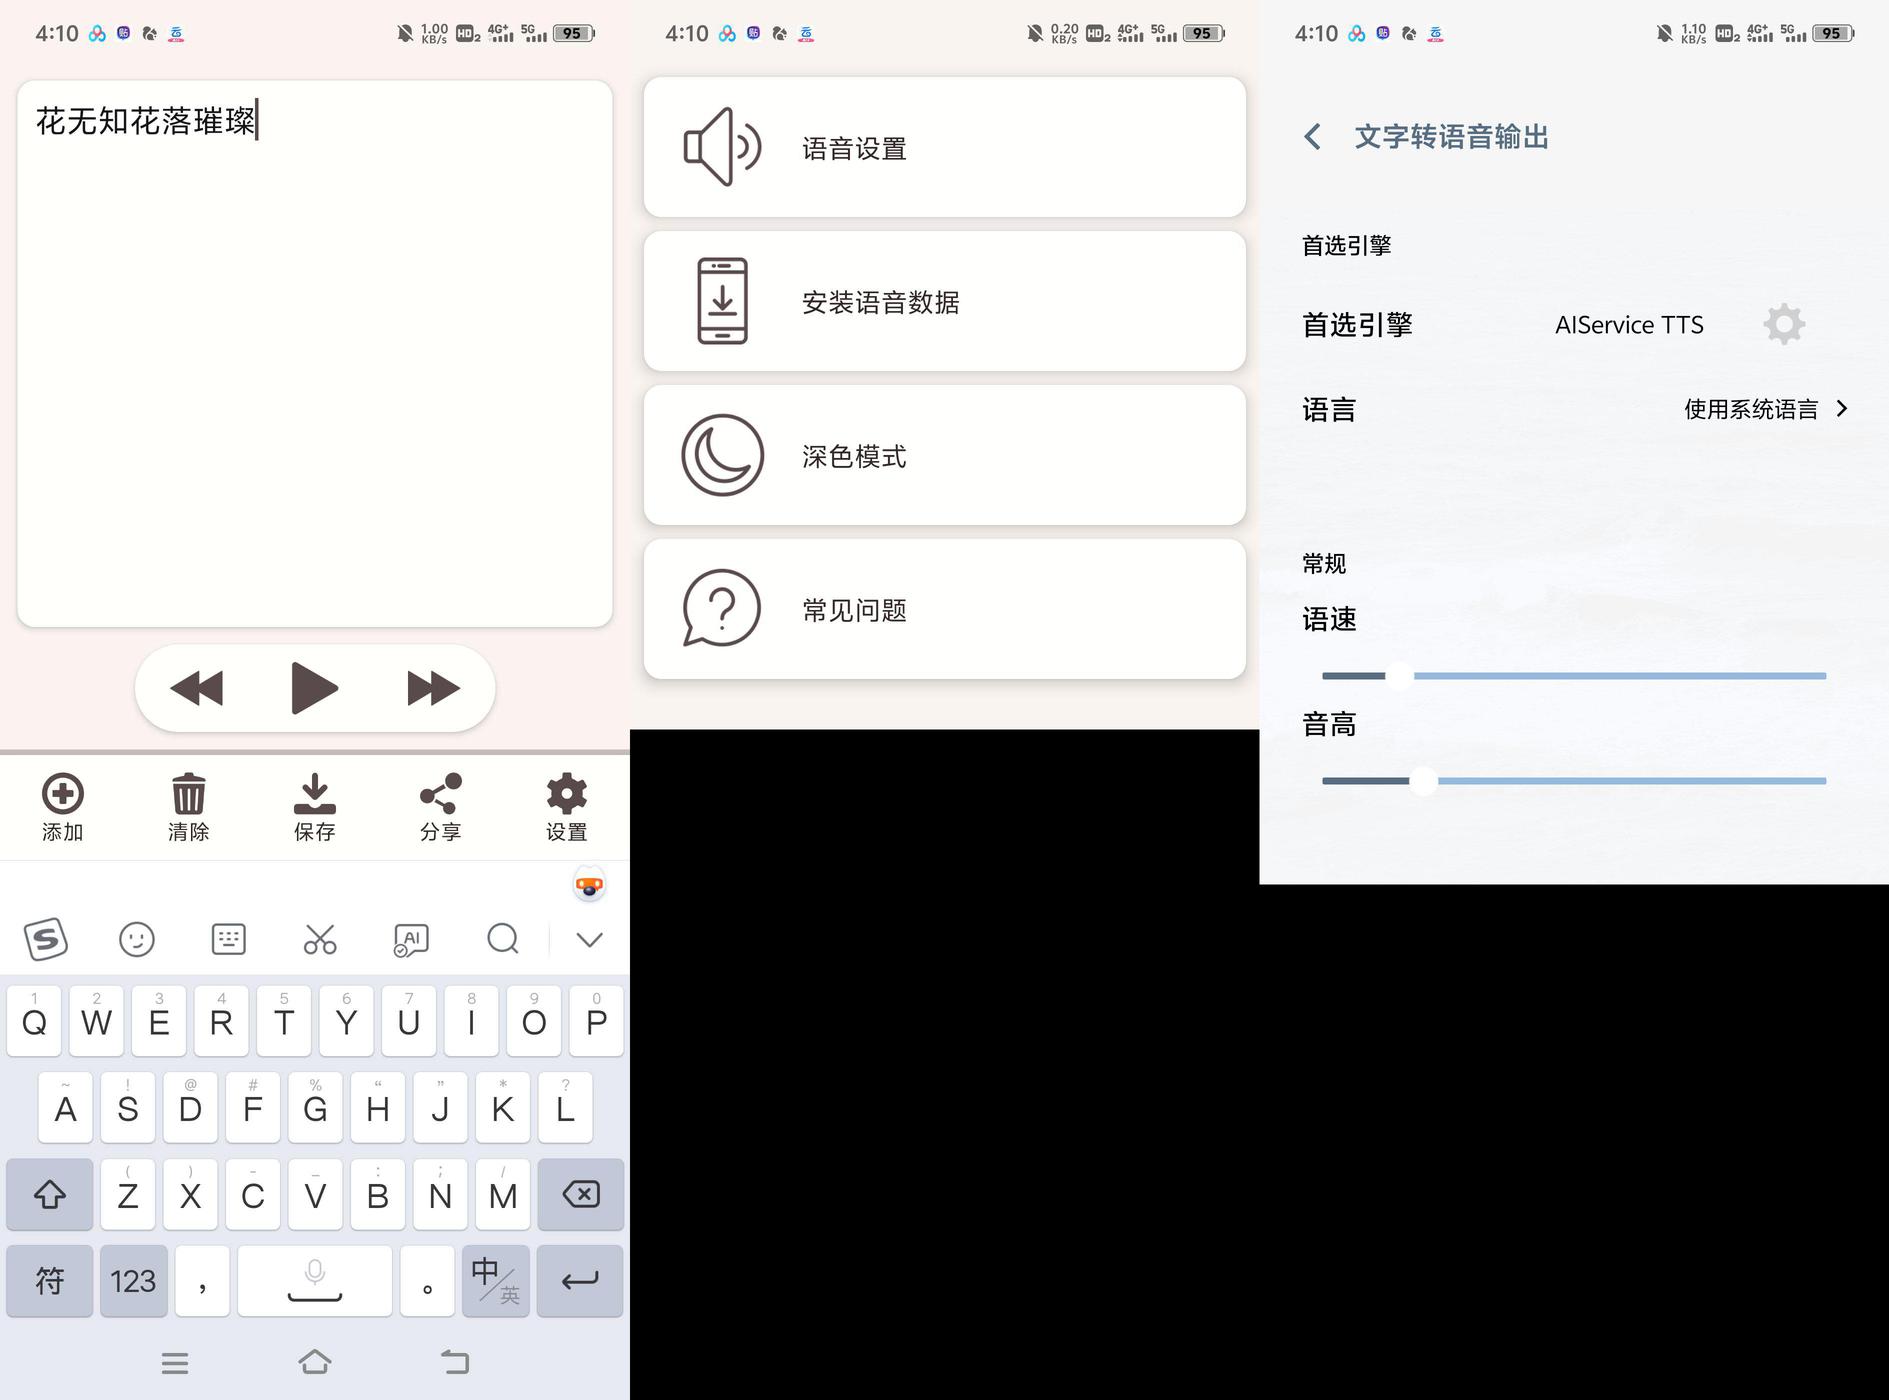The height and width of the screenshot is (1400, 1889).
Task: Click inside the text input area
Action: (x=314, y=354)
